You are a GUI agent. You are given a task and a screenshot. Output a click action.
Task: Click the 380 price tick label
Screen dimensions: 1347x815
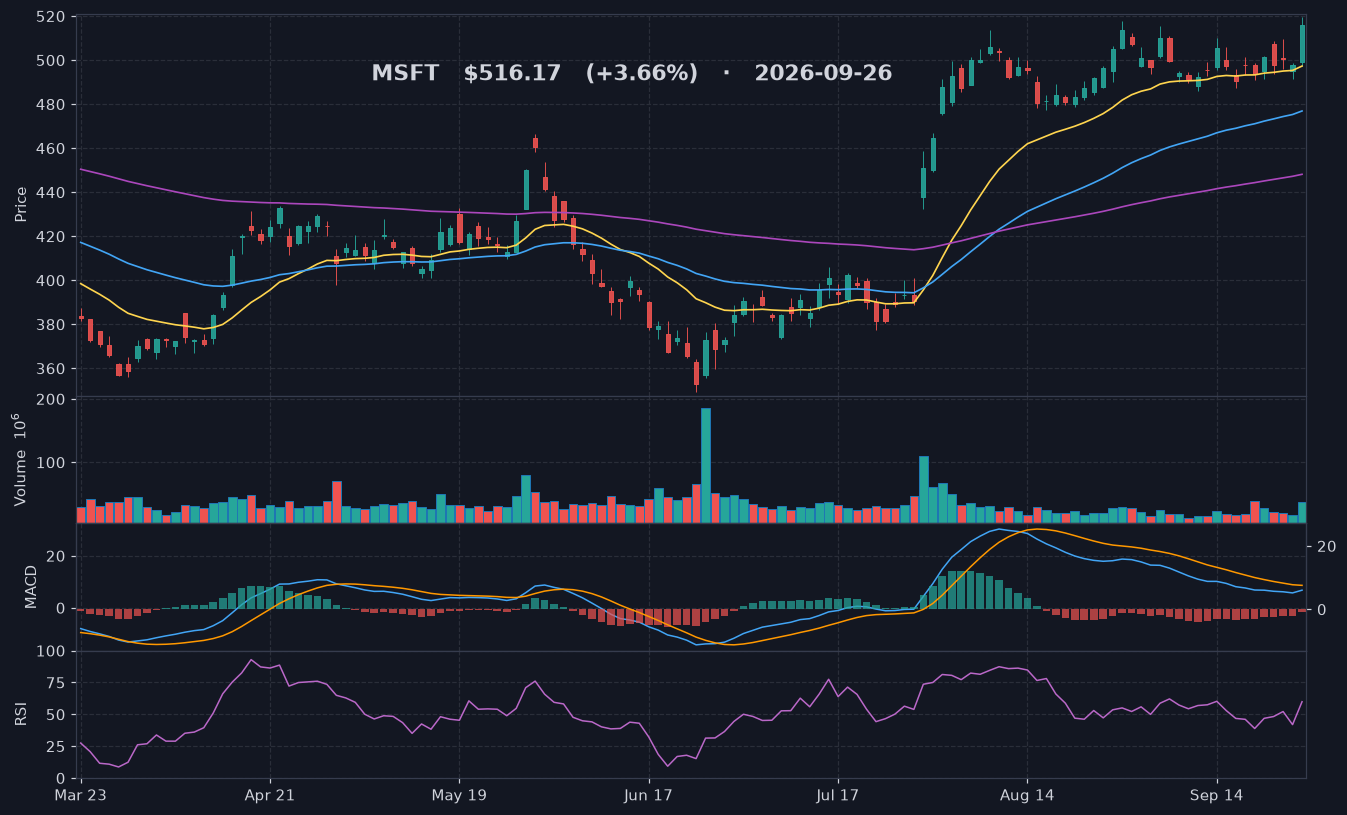(50, 325)
